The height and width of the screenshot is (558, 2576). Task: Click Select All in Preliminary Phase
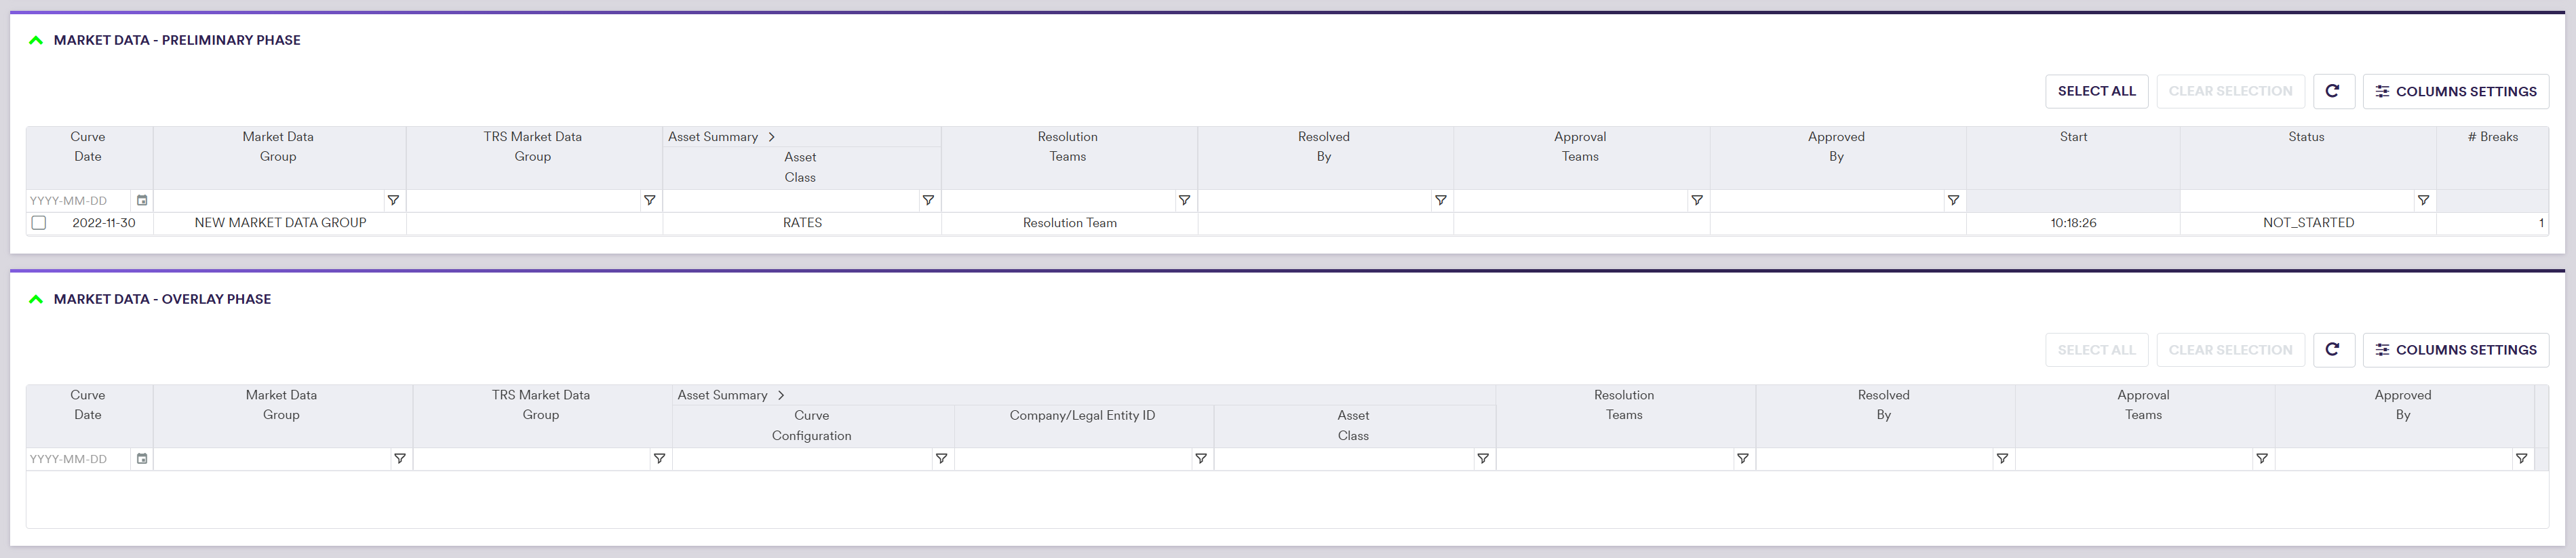pyautogui.click(x=2096, y=91)
